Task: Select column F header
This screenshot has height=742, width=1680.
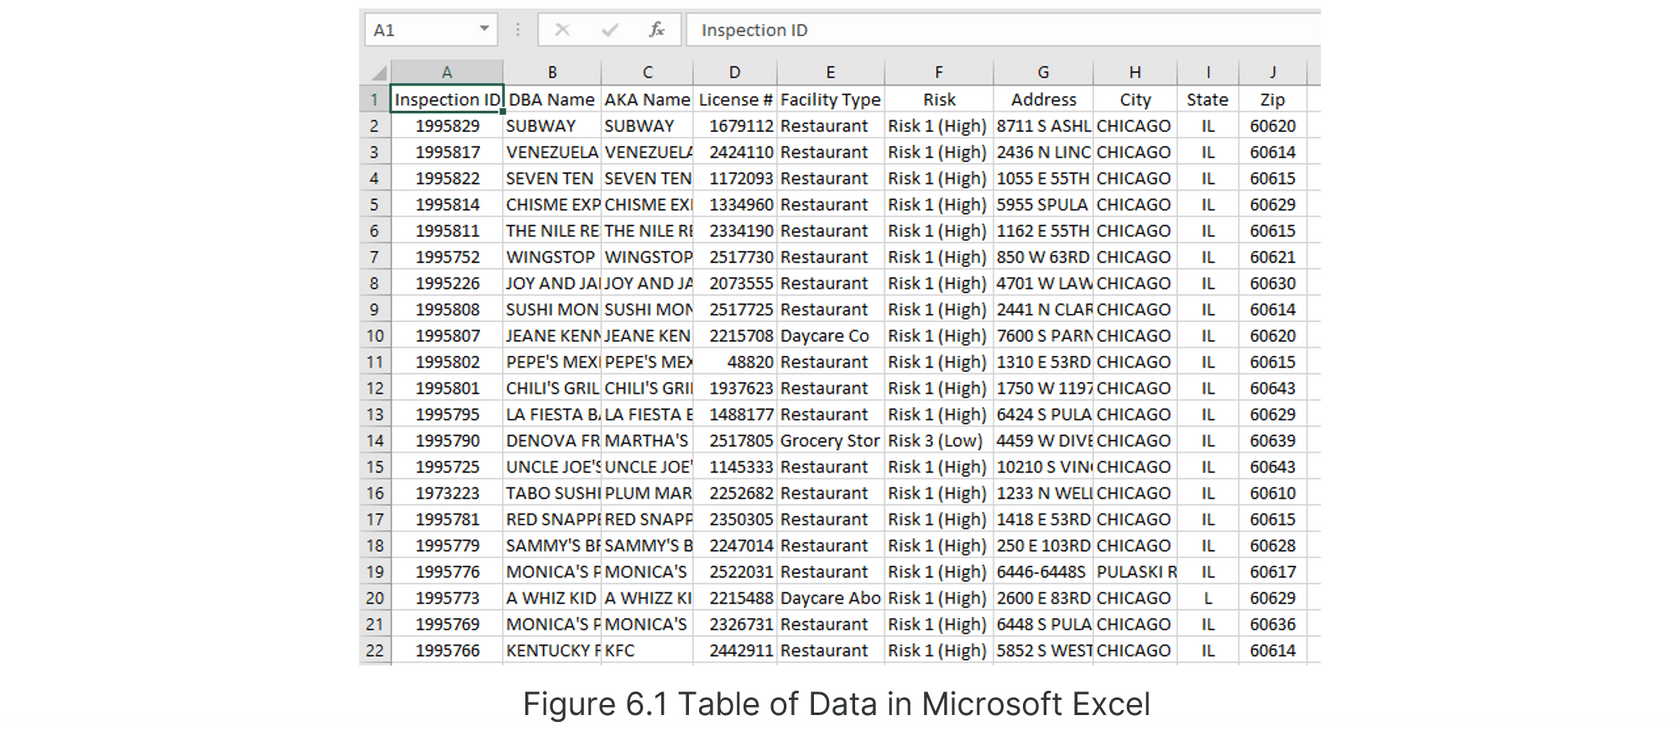Action: pos(939,72)
